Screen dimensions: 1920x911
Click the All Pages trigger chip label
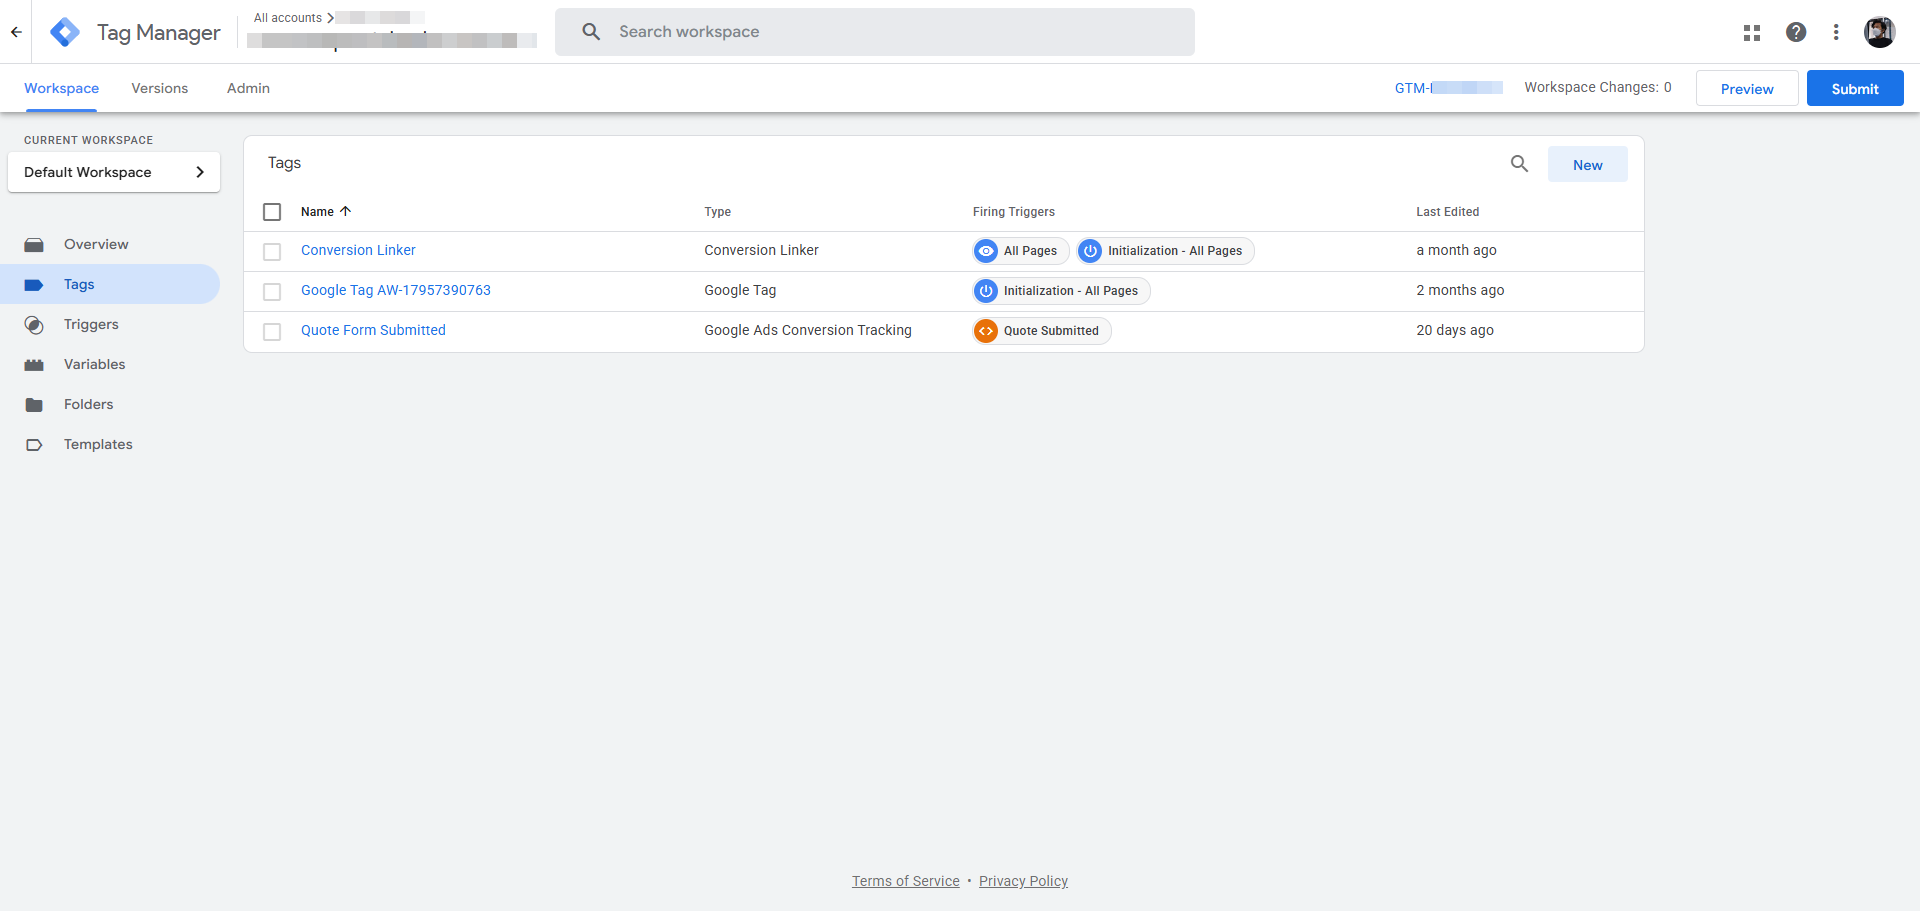pos(1030,251)
